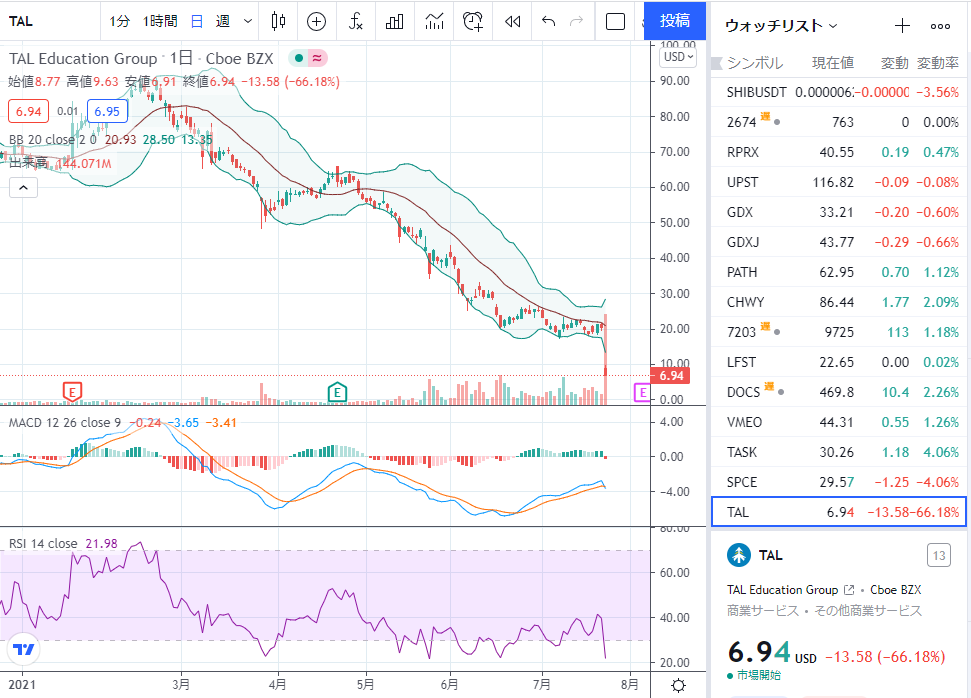This screenshot has width=971, height=698.
Task: Open chart settings gear icon
Action: [679, 686]
